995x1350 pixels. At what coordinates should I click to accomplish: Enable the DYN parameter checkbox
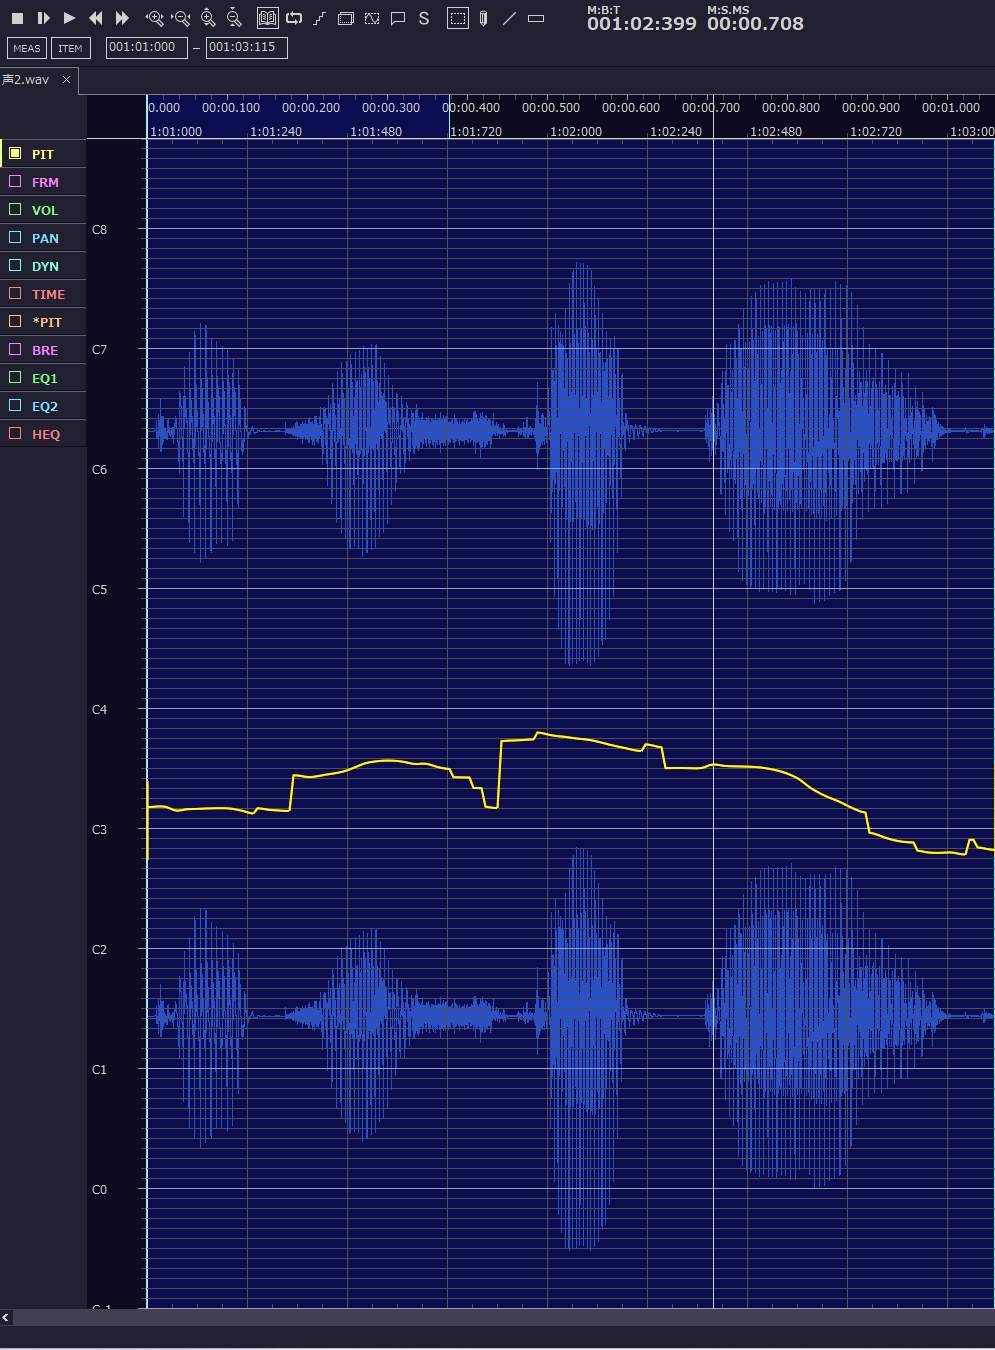[x=15, y=266]
